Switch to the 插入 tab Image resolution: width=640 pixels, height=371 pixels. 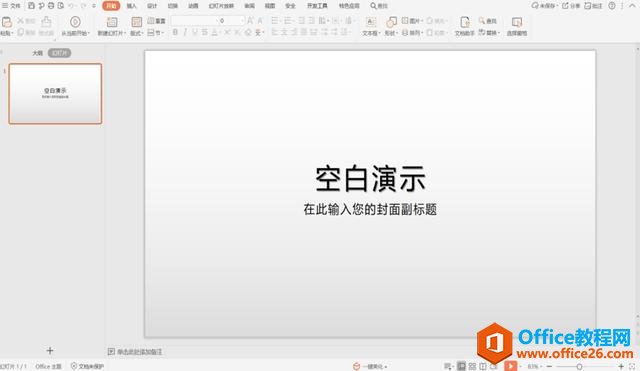[x=131, y=6]
